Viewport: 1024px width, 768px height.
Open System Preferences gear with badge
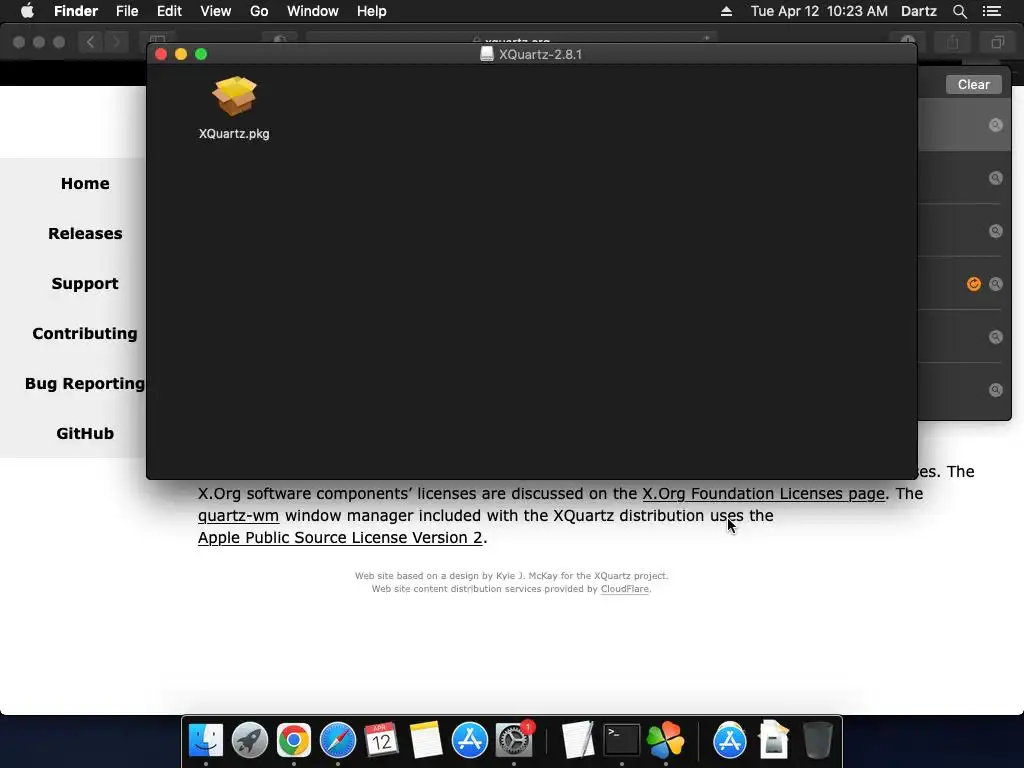pos(514,740)
